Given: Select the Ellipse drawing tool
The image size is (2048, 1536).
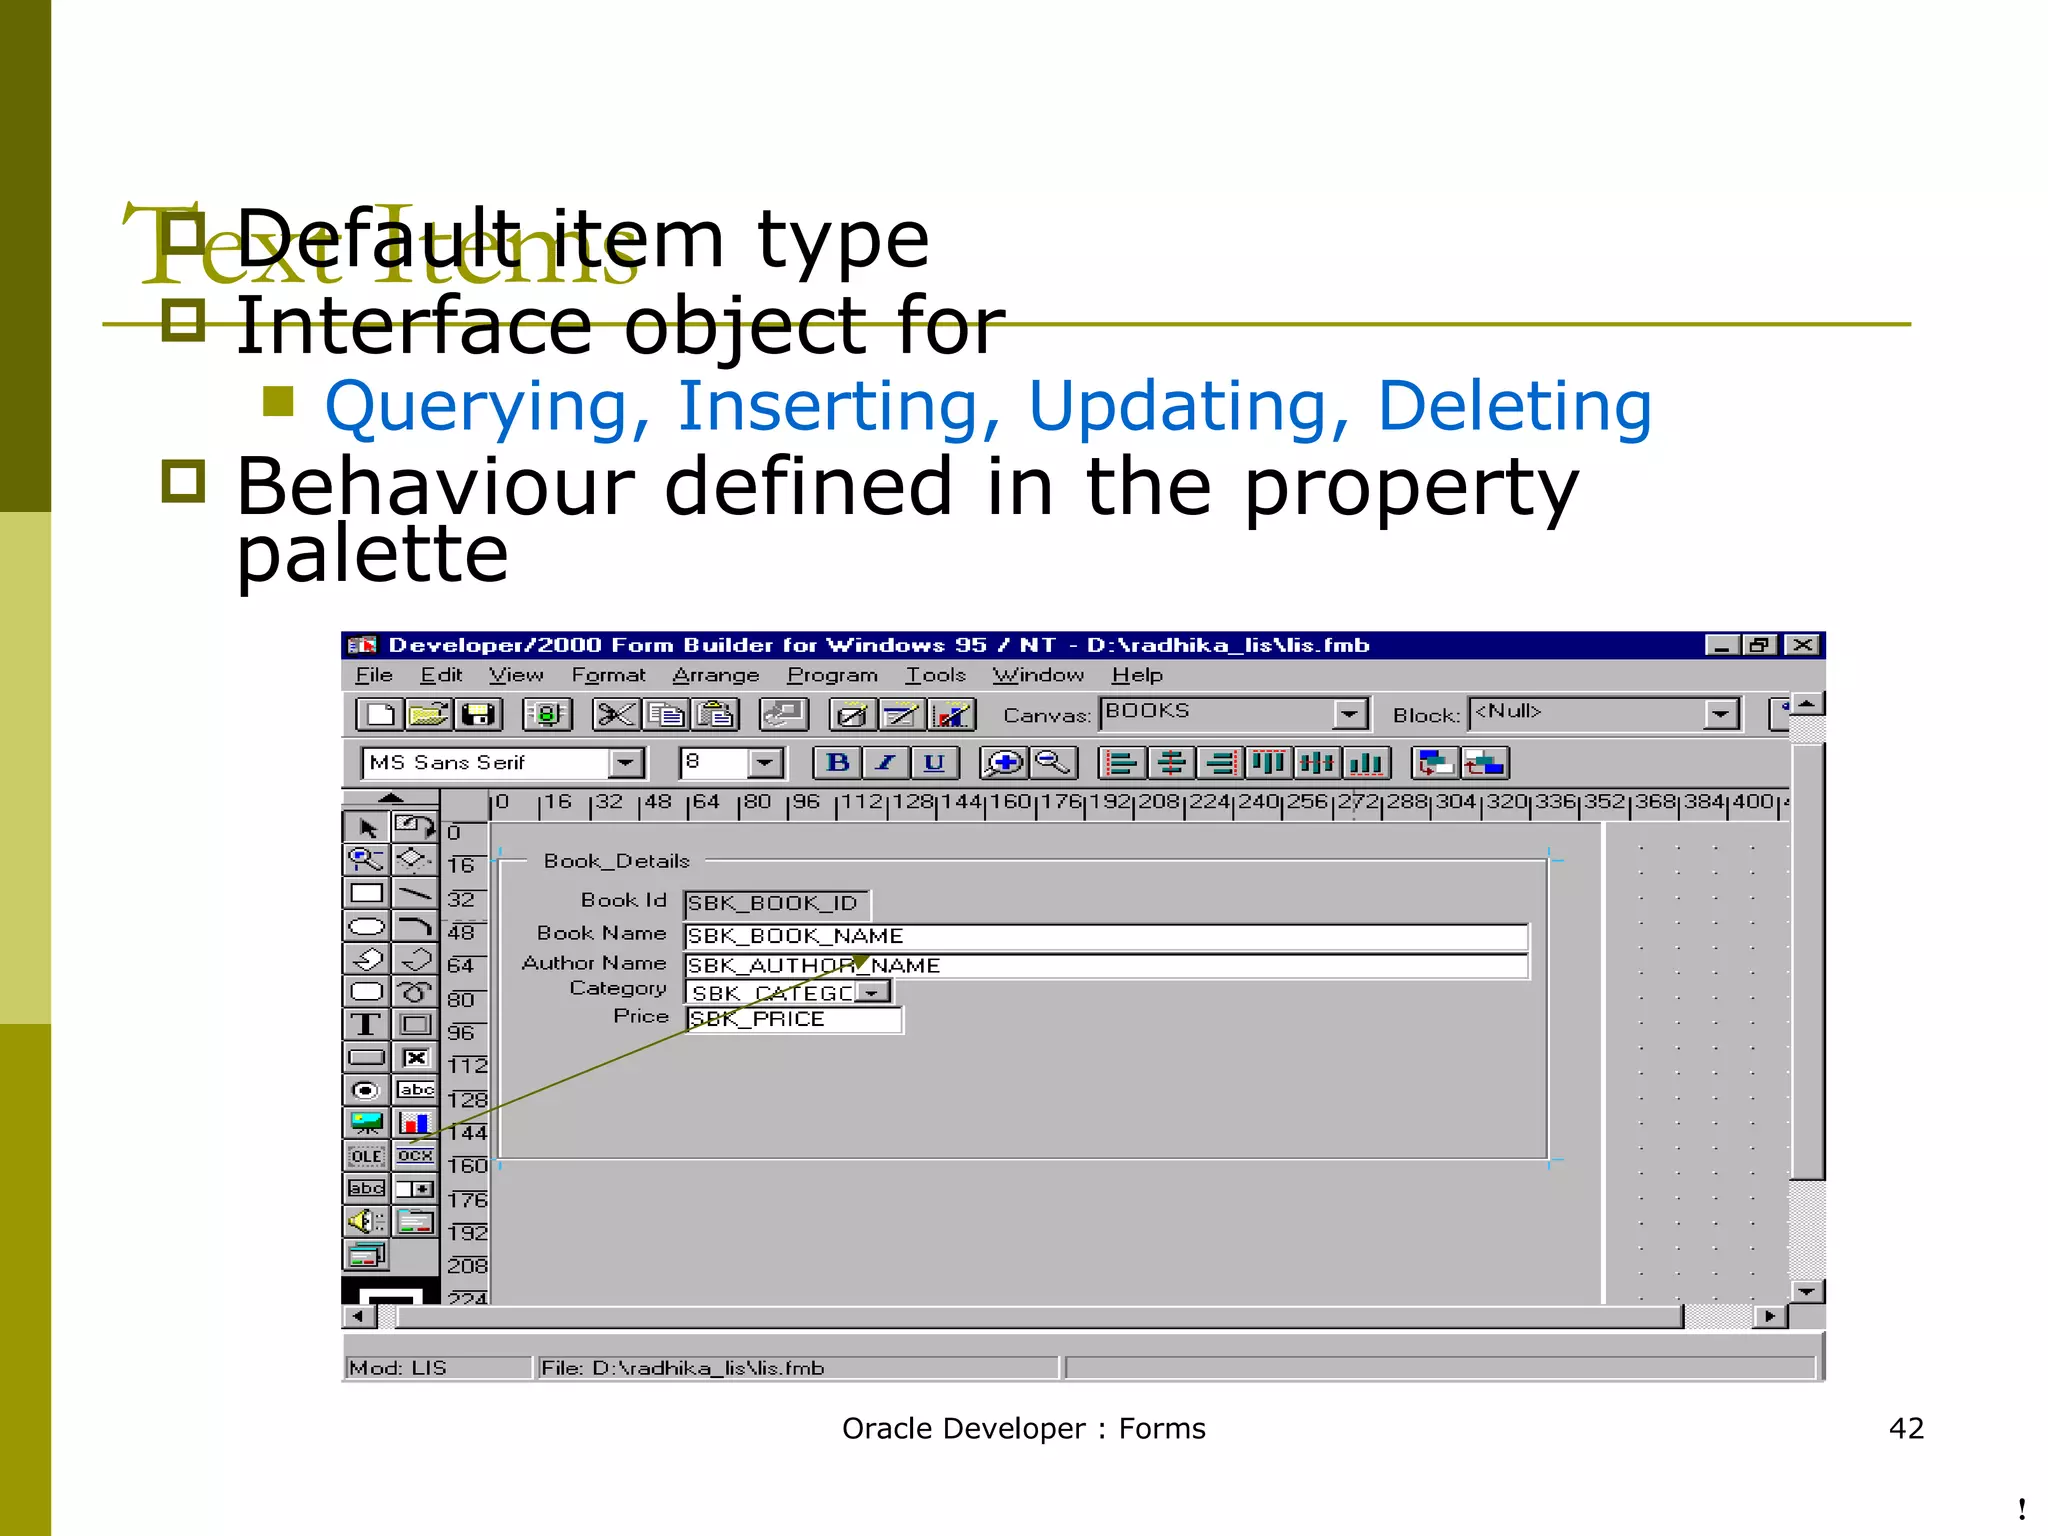Looking at the screenshot, I should (366, 926).
